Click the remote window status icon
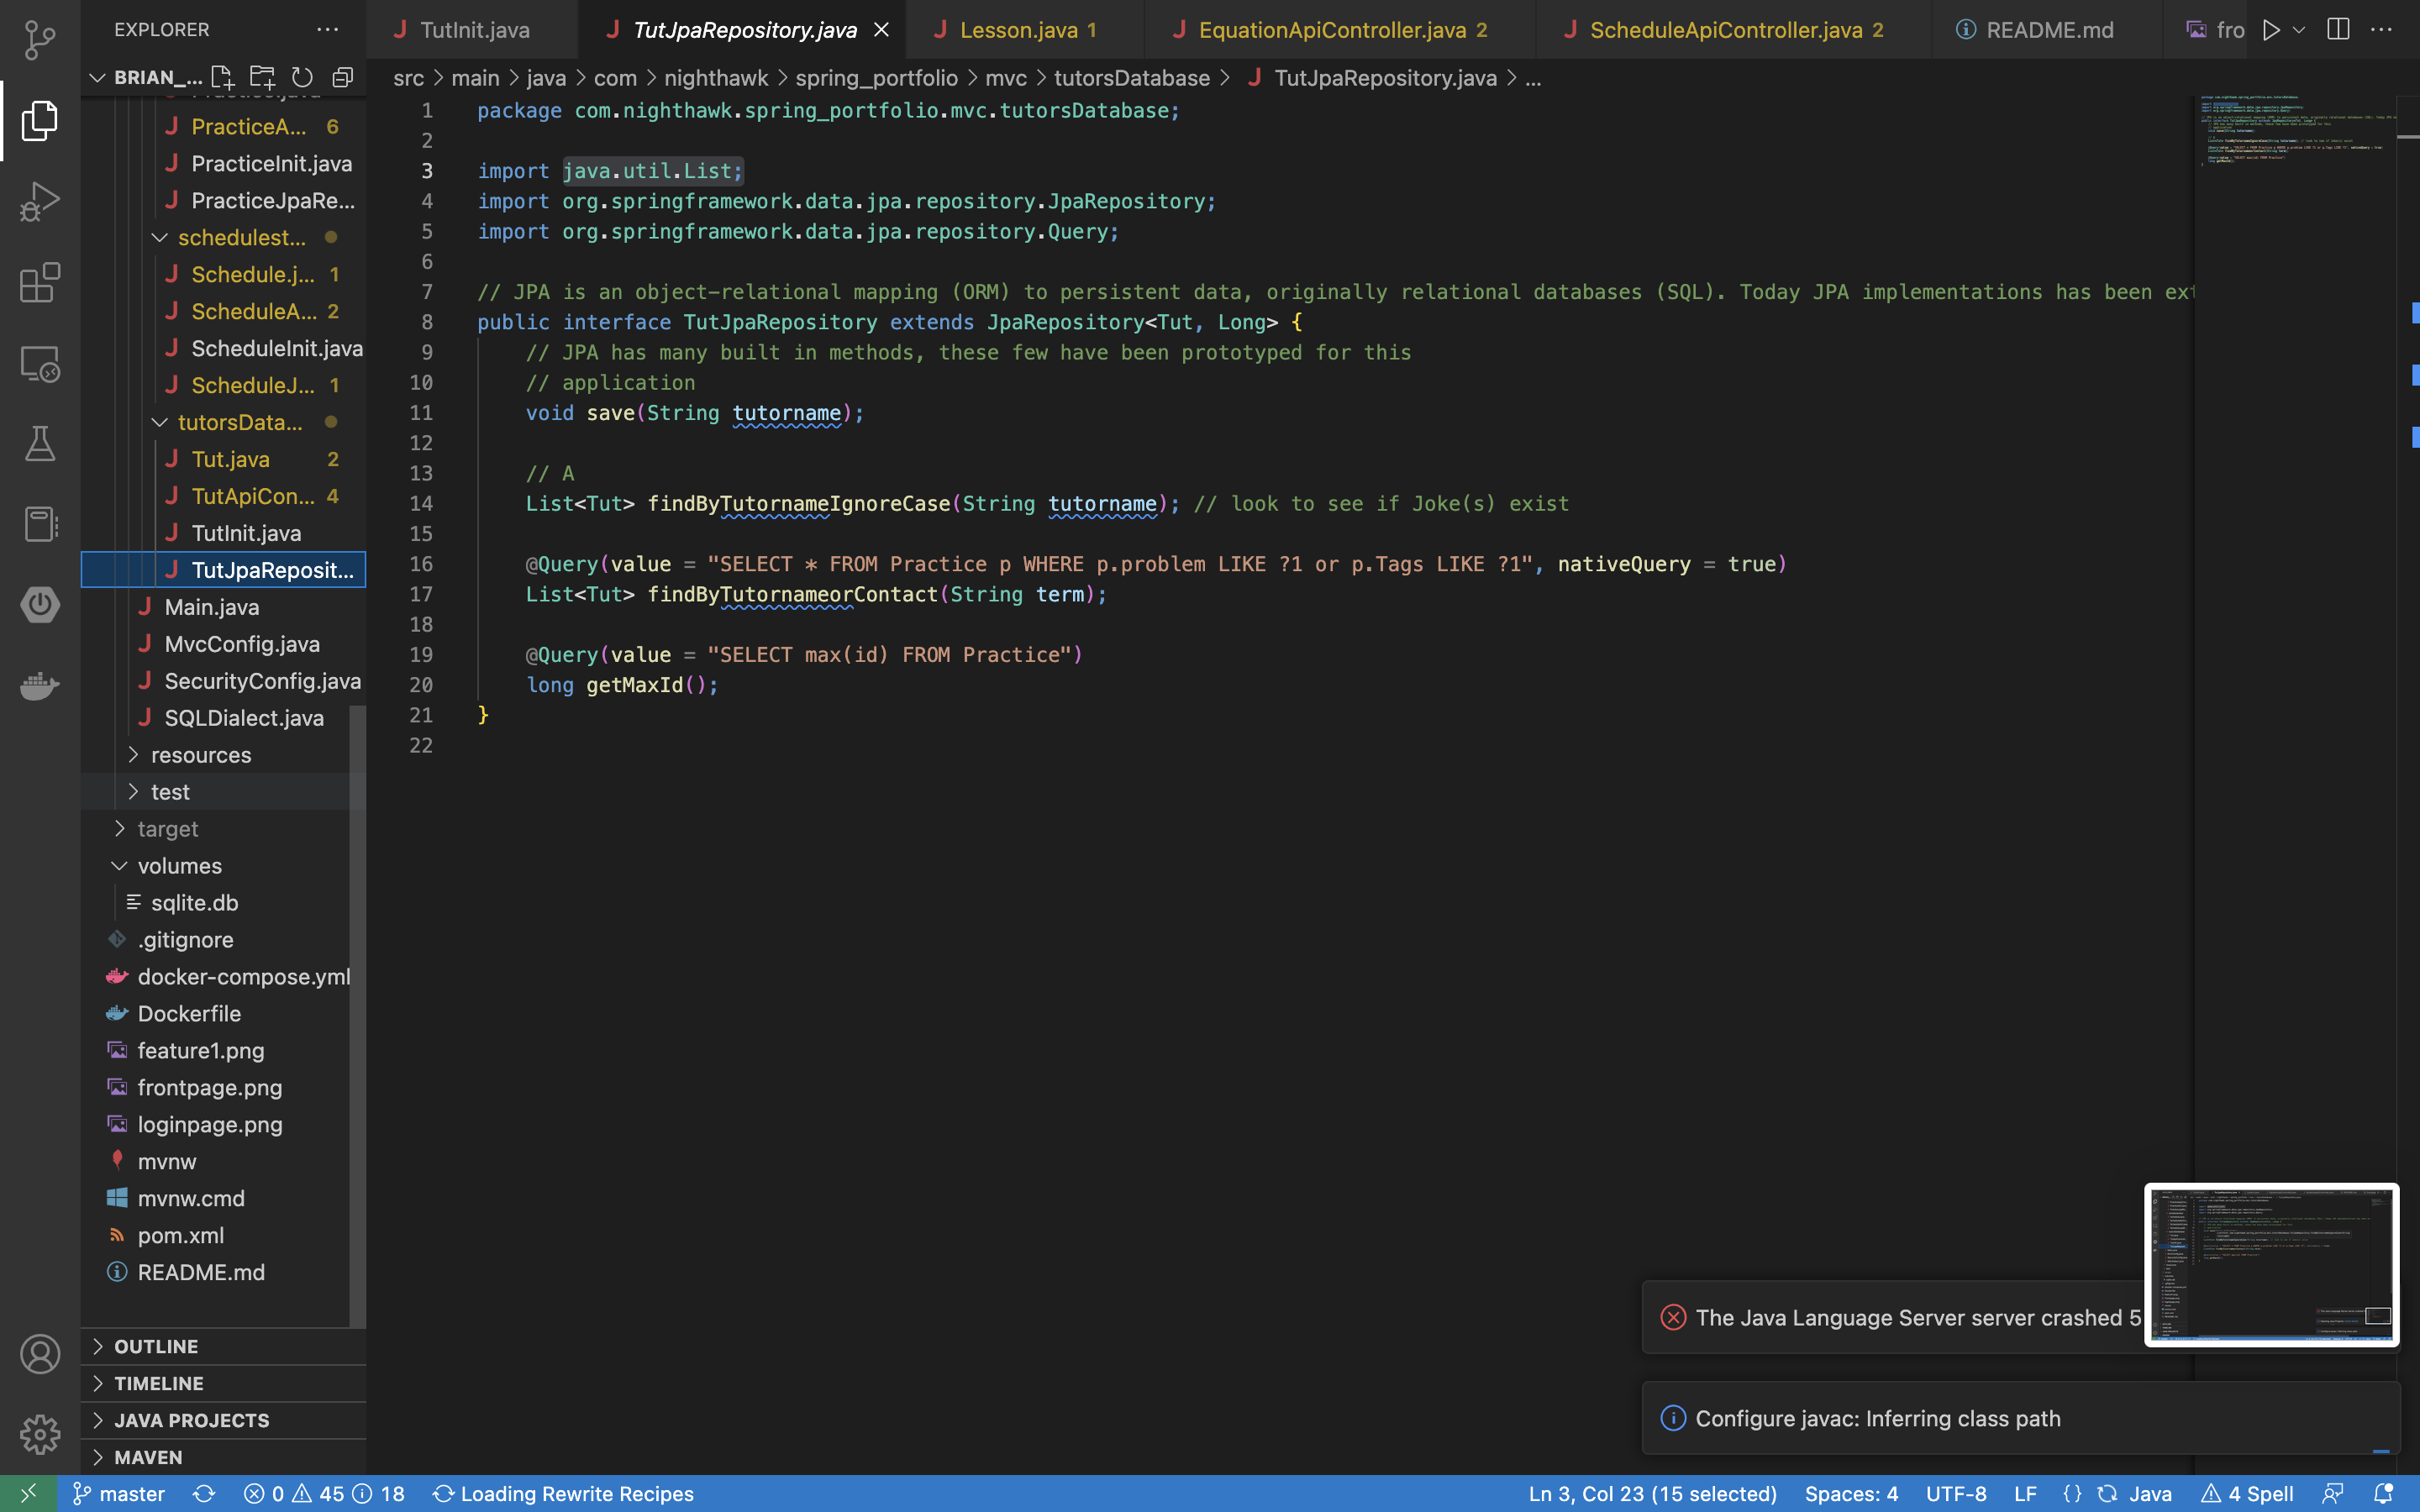 [x=28, y=1493]
